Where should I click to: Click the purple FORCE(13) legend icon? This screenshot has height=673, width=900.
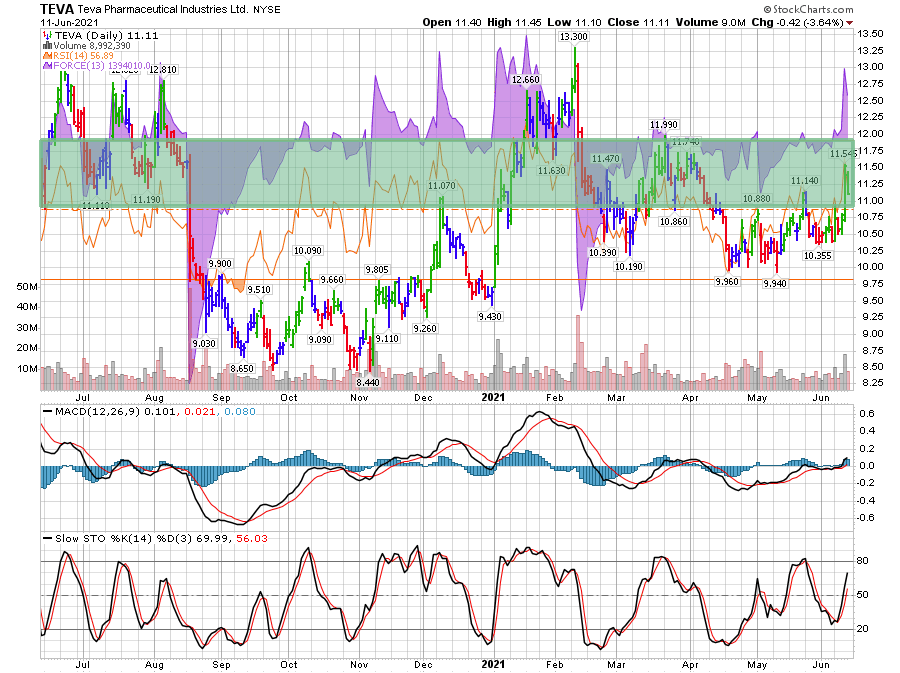pyautogui.click(x=45, y=65)
